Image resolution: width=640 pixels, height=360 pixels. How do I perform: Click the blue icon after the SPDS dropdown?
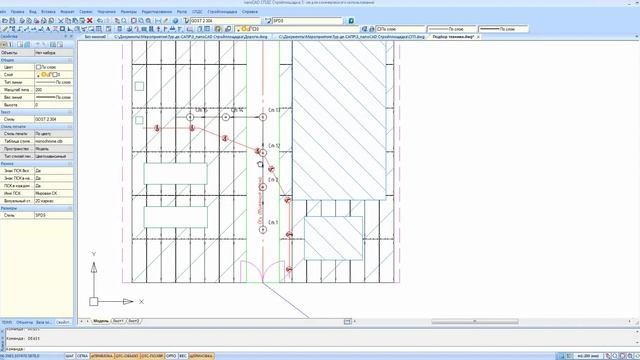pyautogui.click(x=351, y=20)
